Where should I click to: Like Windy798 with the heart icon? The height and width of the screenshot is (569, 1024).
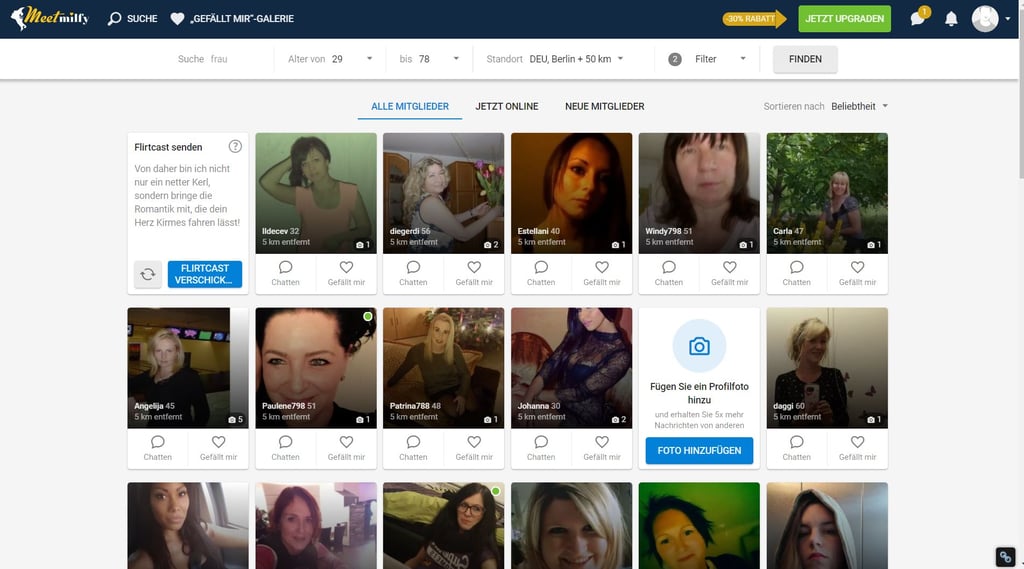tap(729, 268)
